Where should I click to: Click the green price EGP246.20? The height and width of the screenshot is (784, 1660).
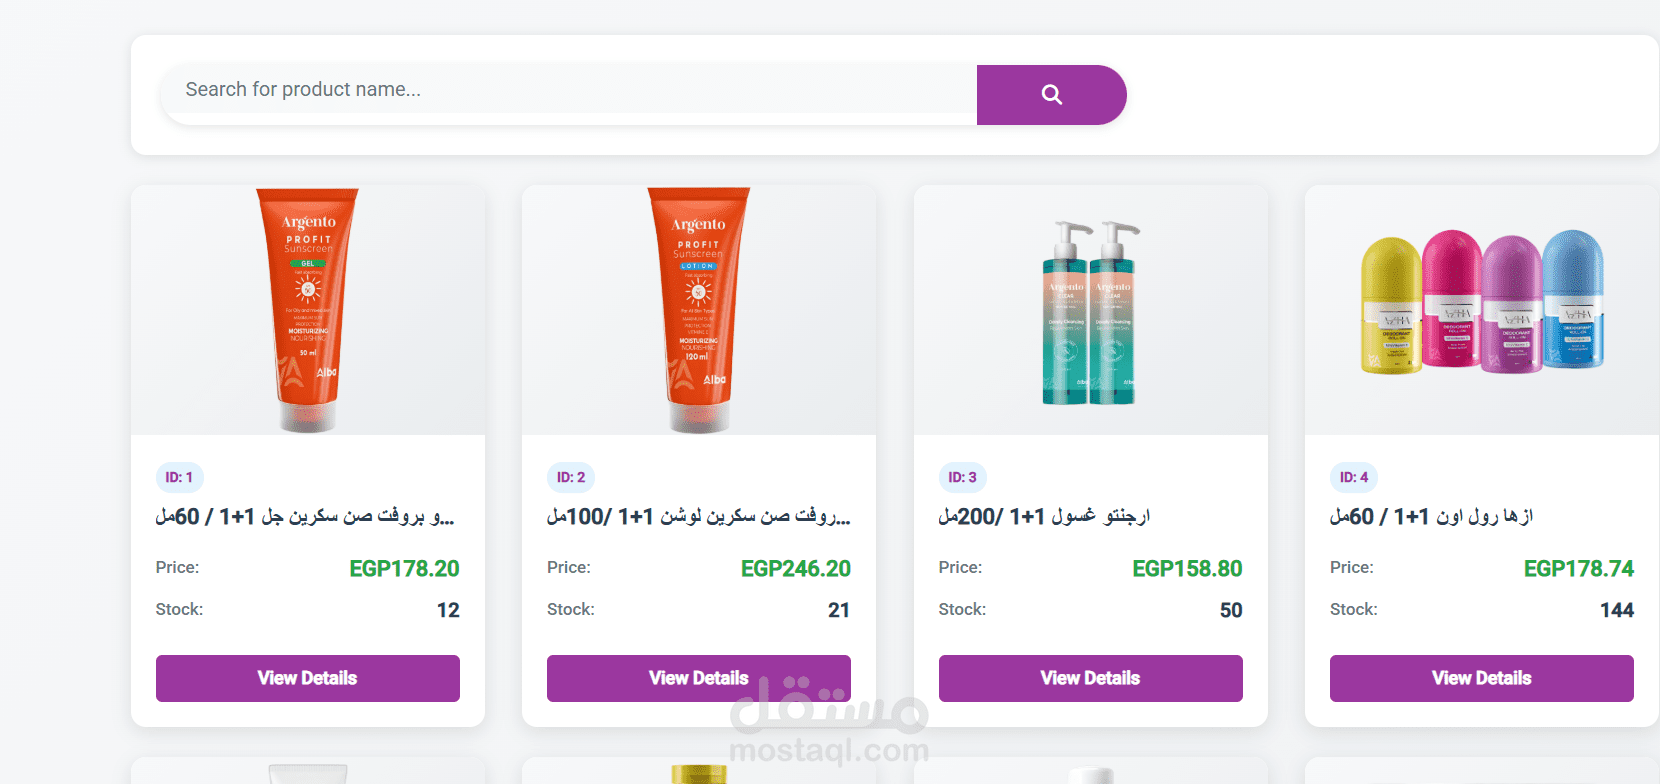point(796,568)
